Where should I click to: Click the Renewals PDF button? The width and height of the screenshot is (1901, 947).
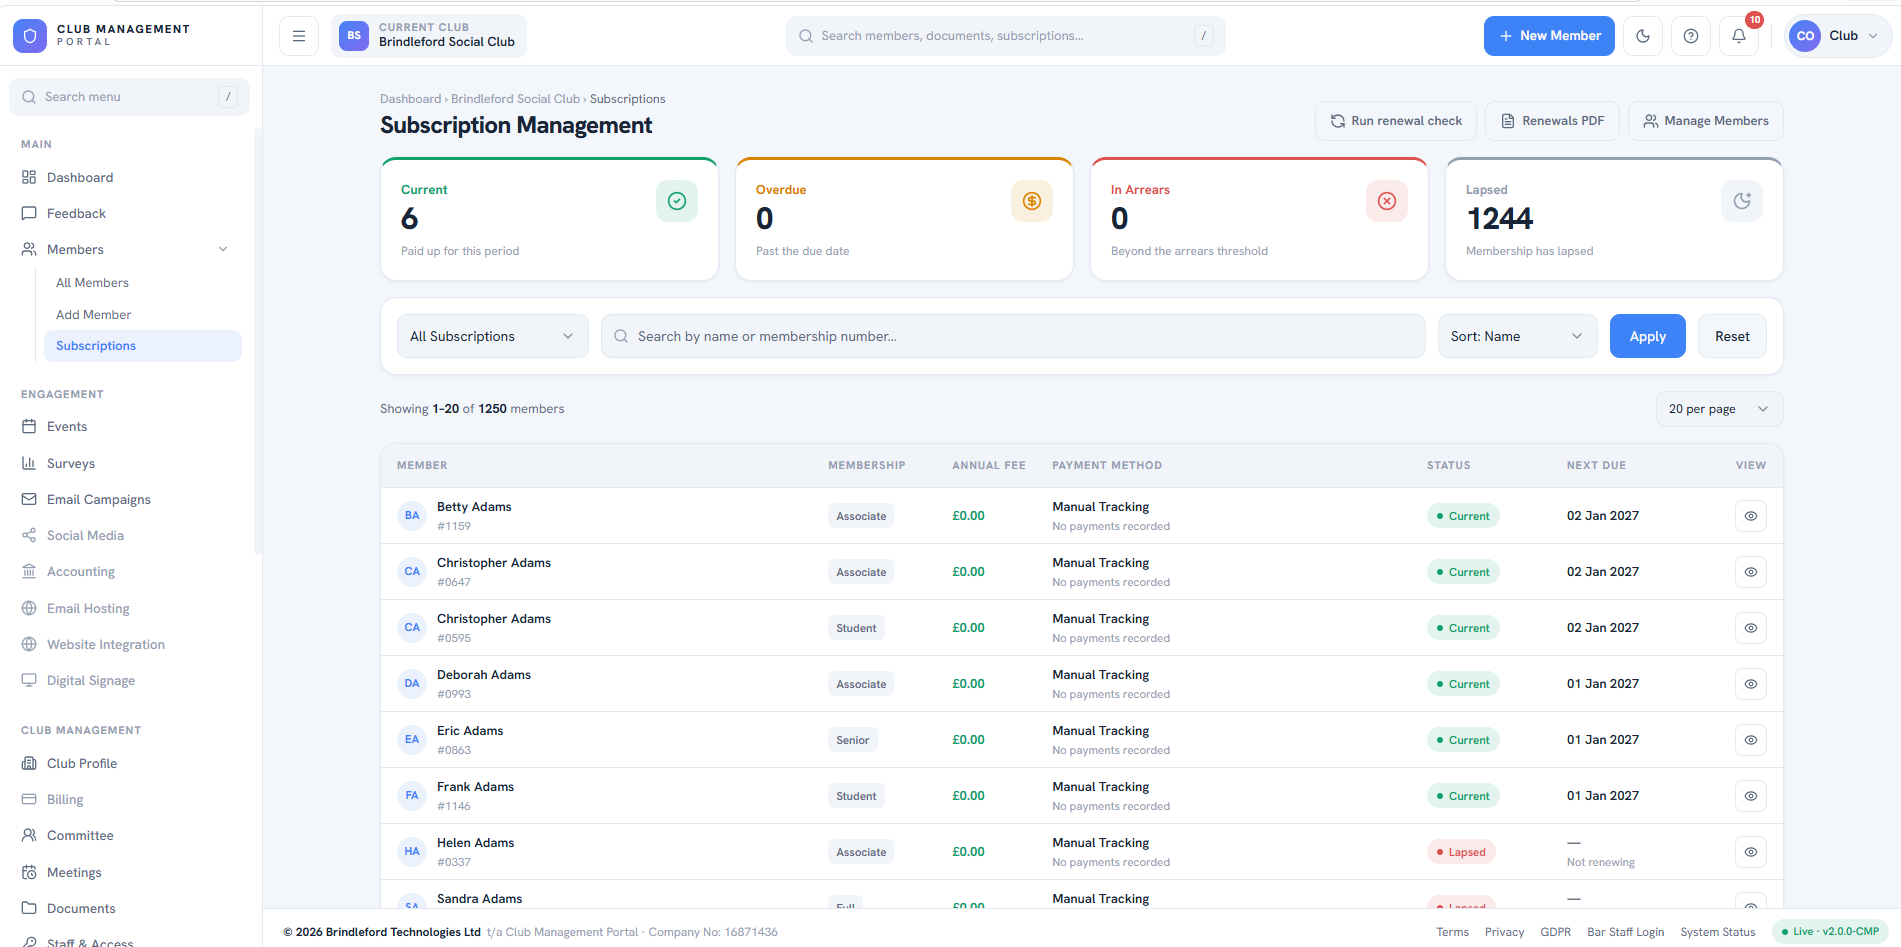(x=1552, y=121)
